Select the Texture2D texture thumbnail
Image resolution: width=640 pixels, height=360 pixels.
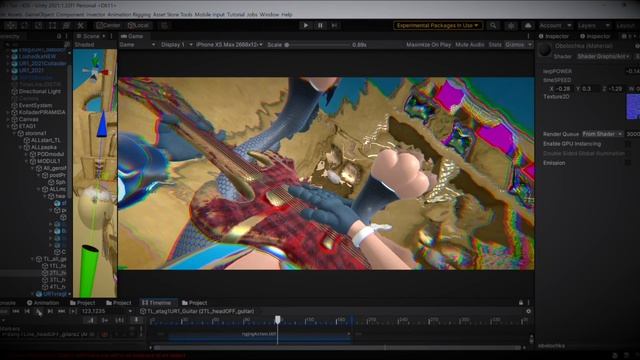click(x=633, y=107)
